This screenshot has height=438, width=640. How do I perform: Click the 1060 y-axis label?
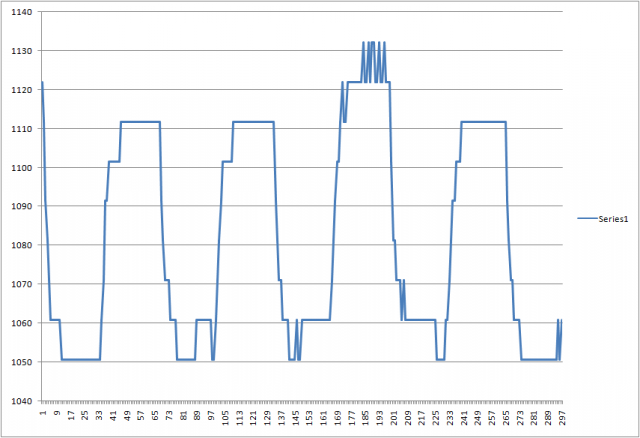pos(21,324)
